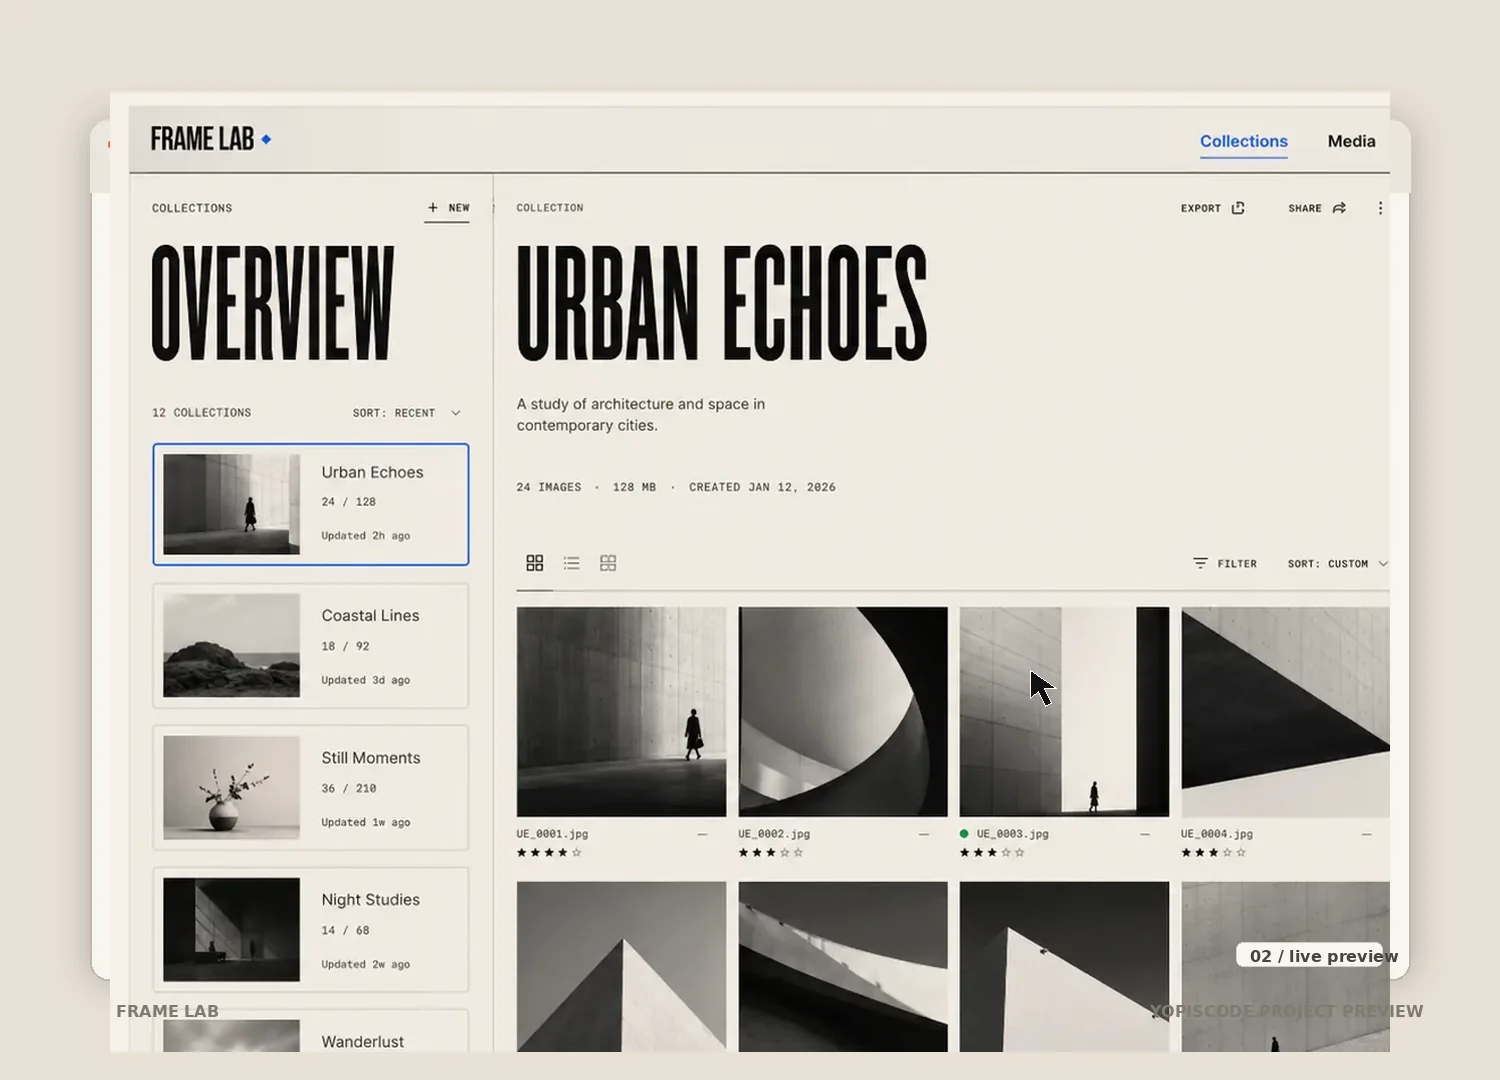Open the UE_0004.jpg image thumbnail
Image resolution: width=1500 pixels, height=1080 pixels.
1285,712
